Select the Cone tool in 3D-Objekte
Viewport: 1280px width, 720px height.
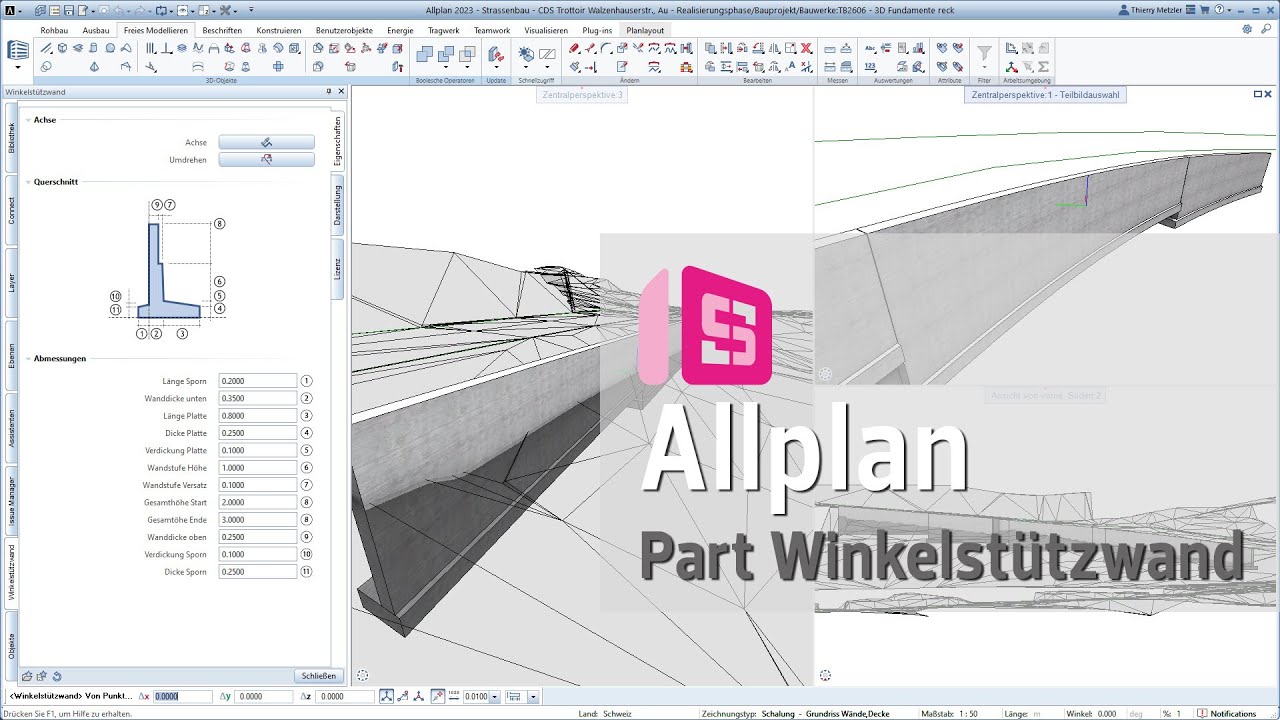tap(94, 66)
